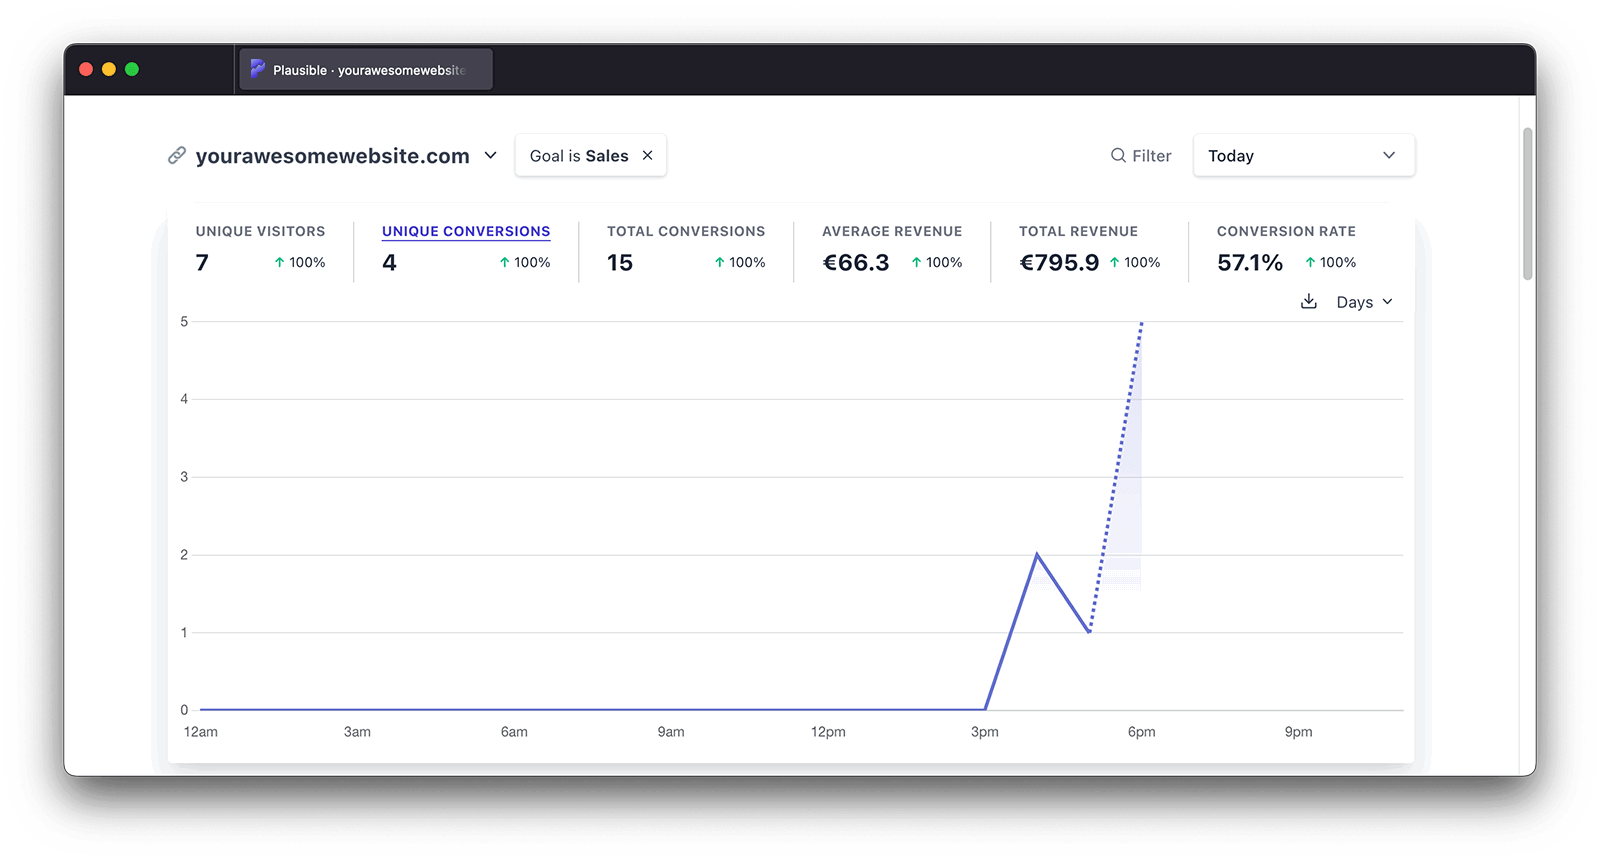Click the Goal is Sales filter label

click(x=578, y=156)
